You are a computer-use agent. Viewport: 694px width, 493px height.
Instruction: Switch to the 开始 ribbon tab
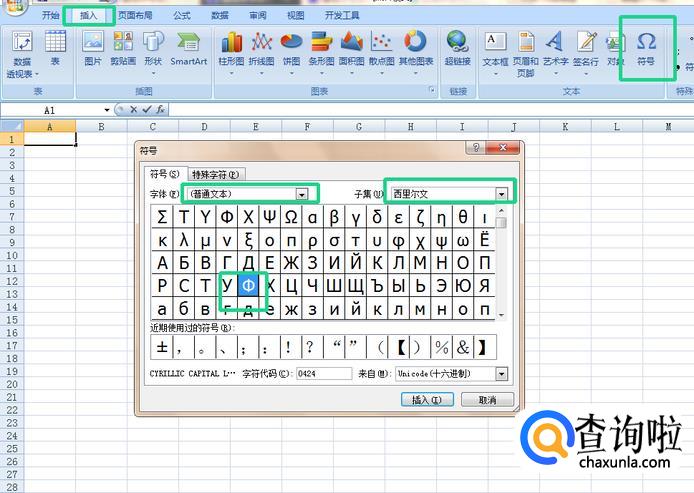(x=50, y=15)
